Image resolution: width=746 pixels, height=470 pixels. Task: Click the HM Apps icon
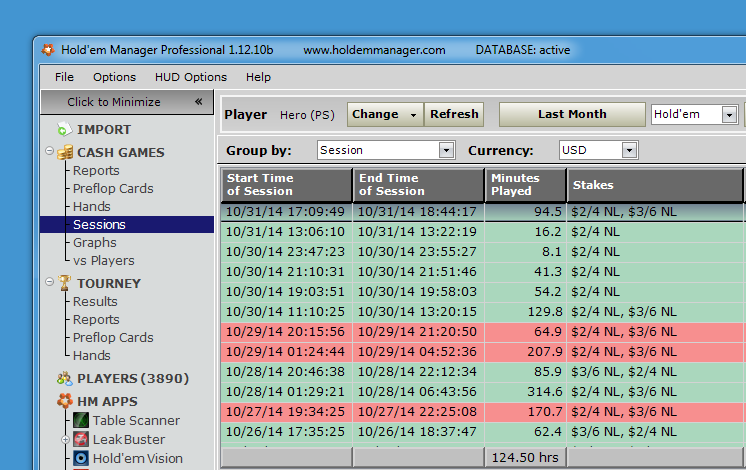tap(65, 401)
